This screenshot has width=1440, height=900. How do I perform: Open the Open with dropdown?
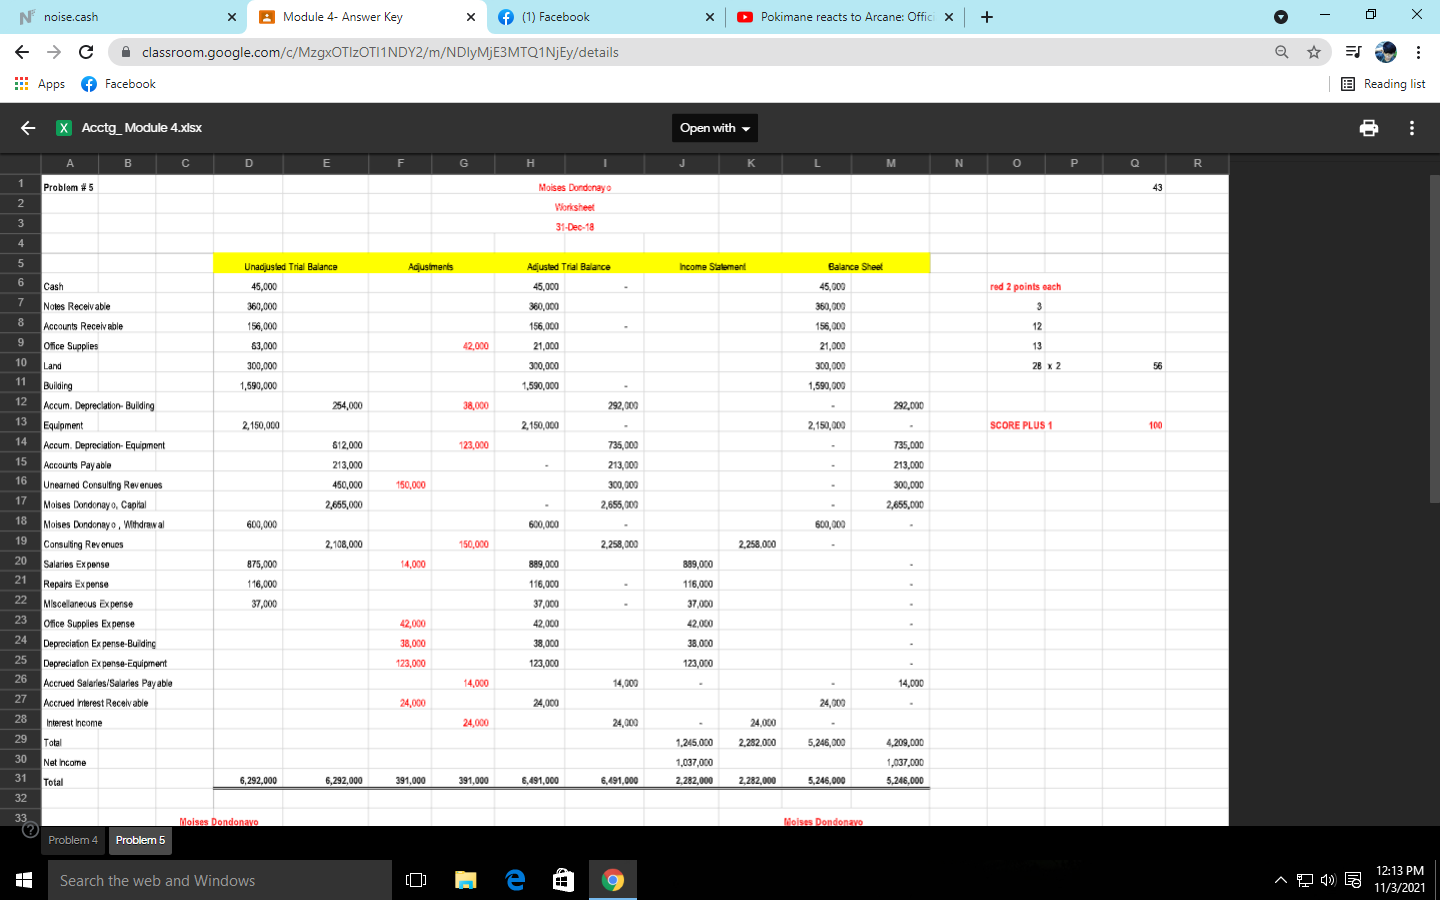pyautogui.click(x=714, y=128)
